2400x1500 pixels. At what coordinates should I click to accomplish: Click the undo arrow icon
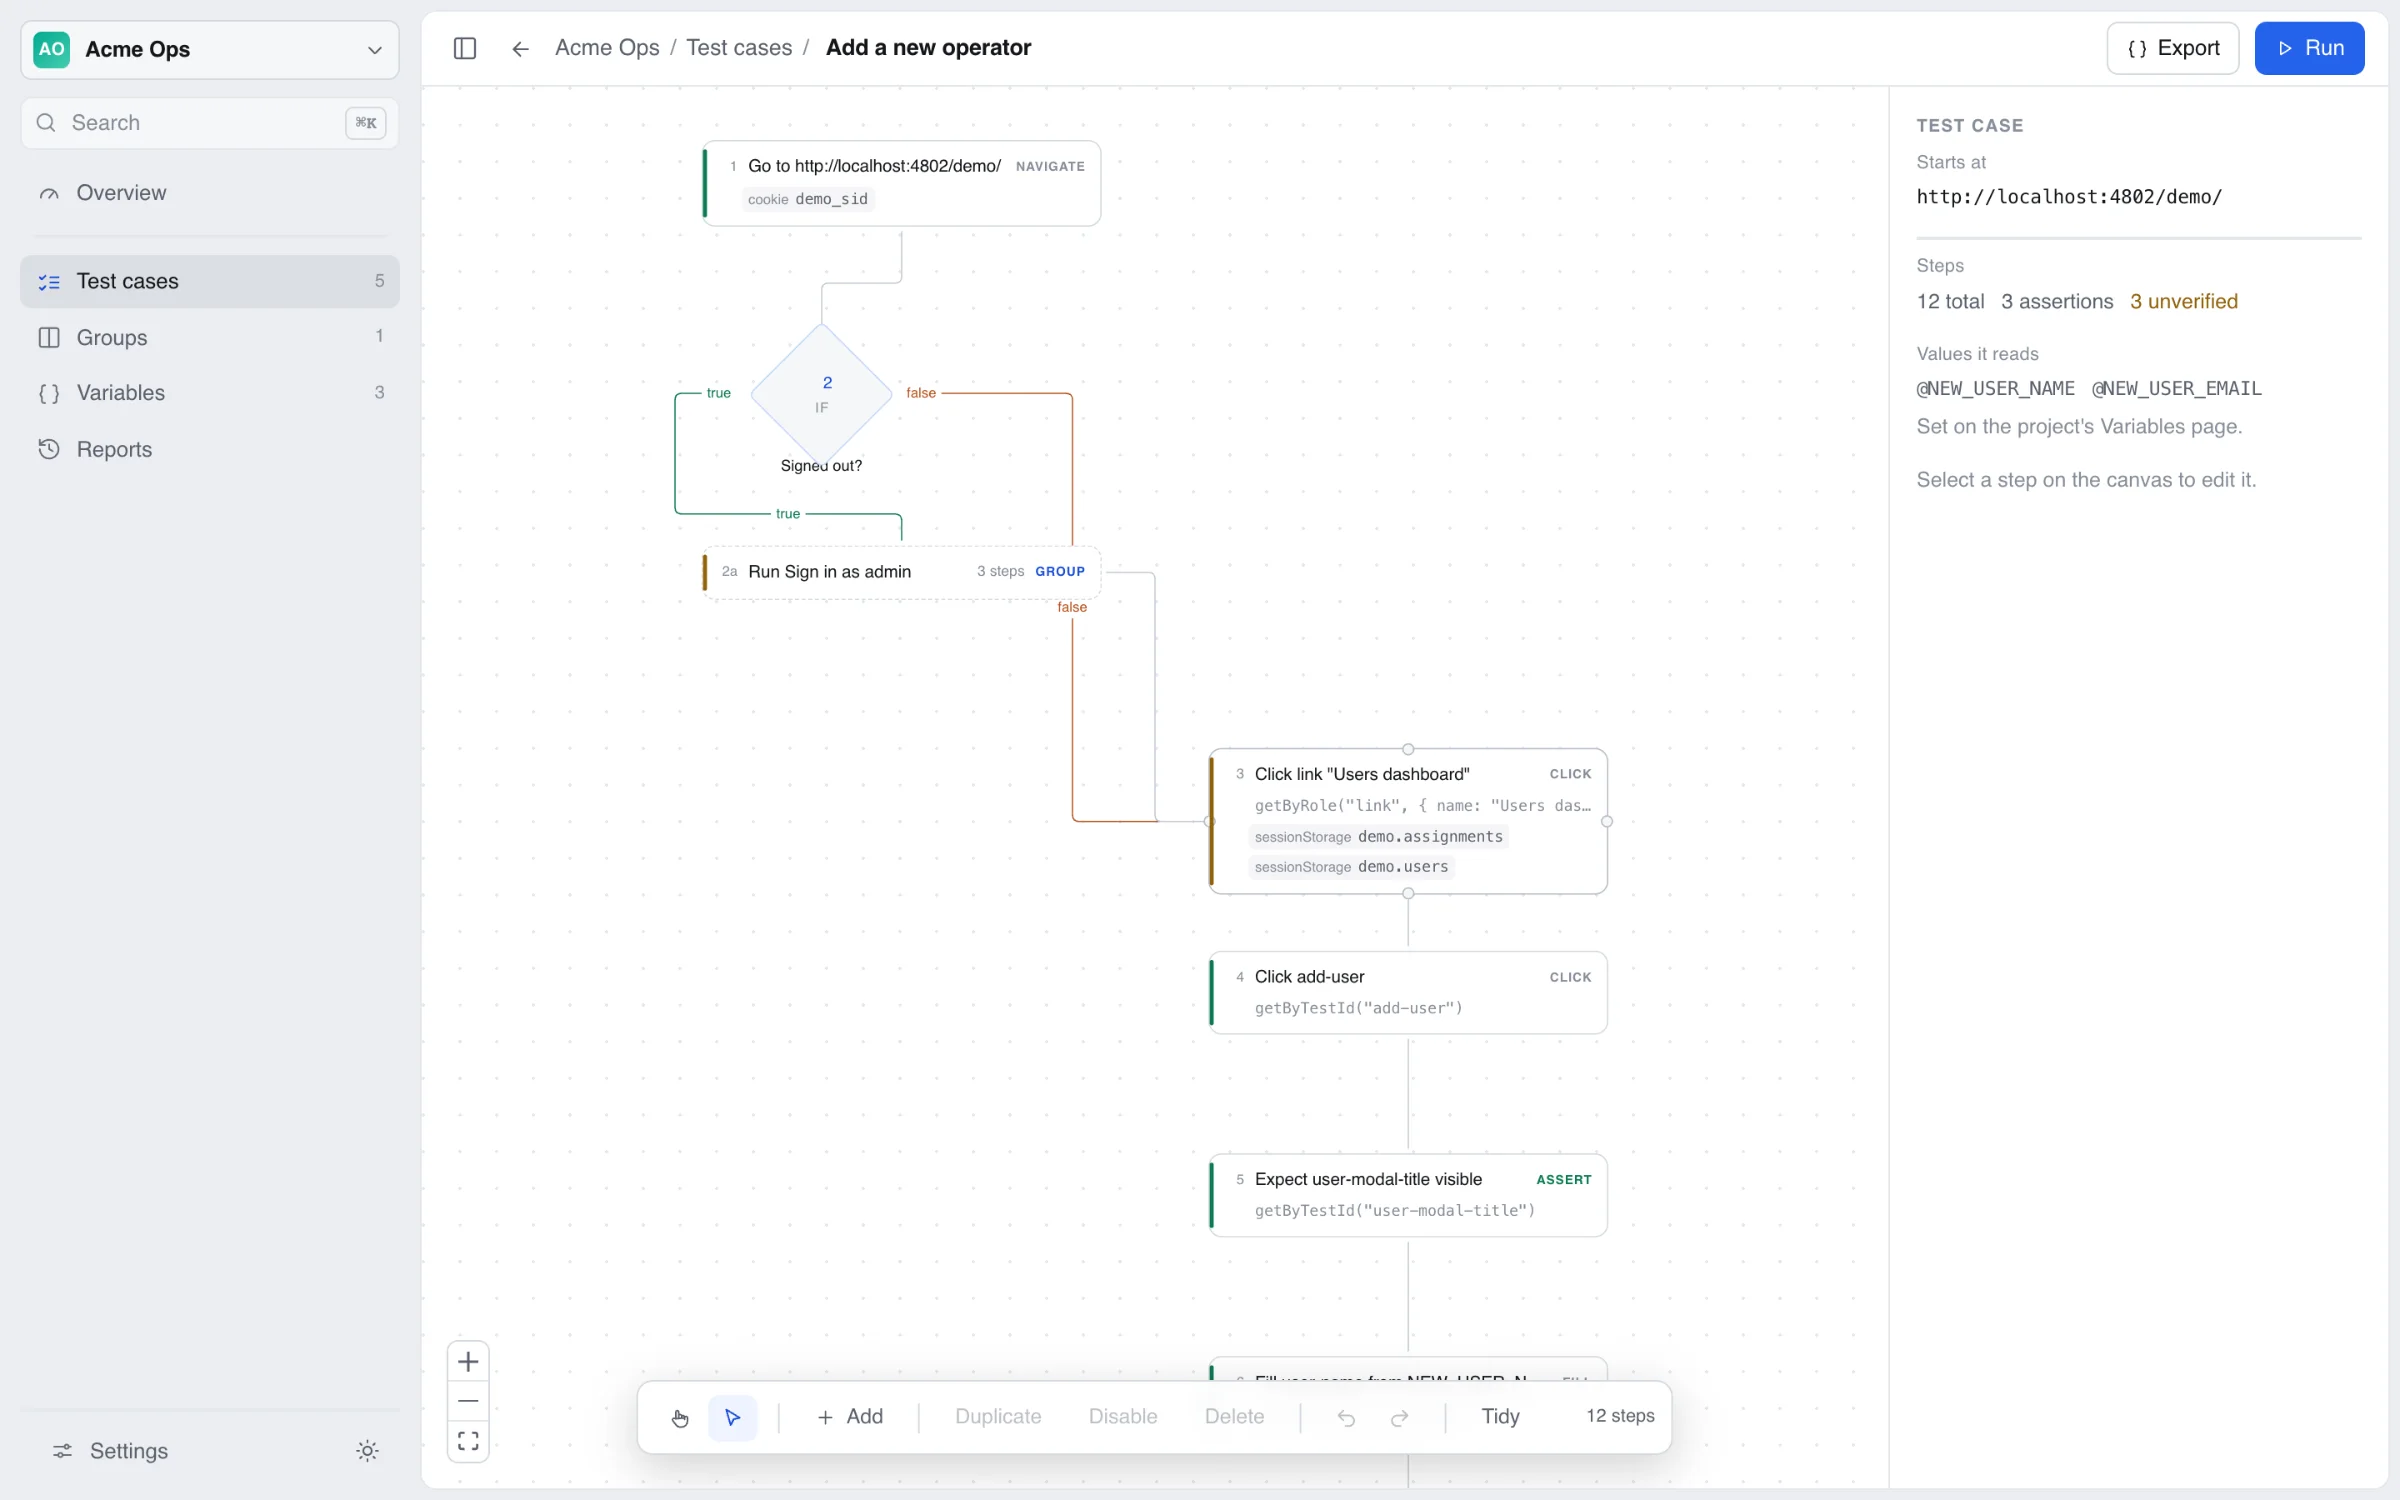pyautogui.click(x=1346, y=1417)
